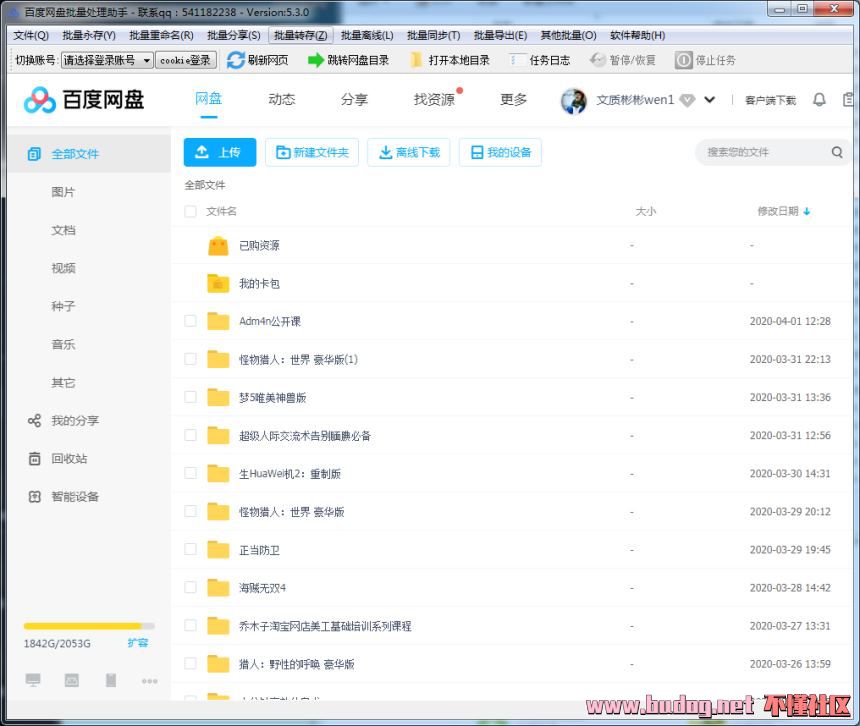Open the 批量转存(Z) menu
The image size is (860, 726).
301,36
